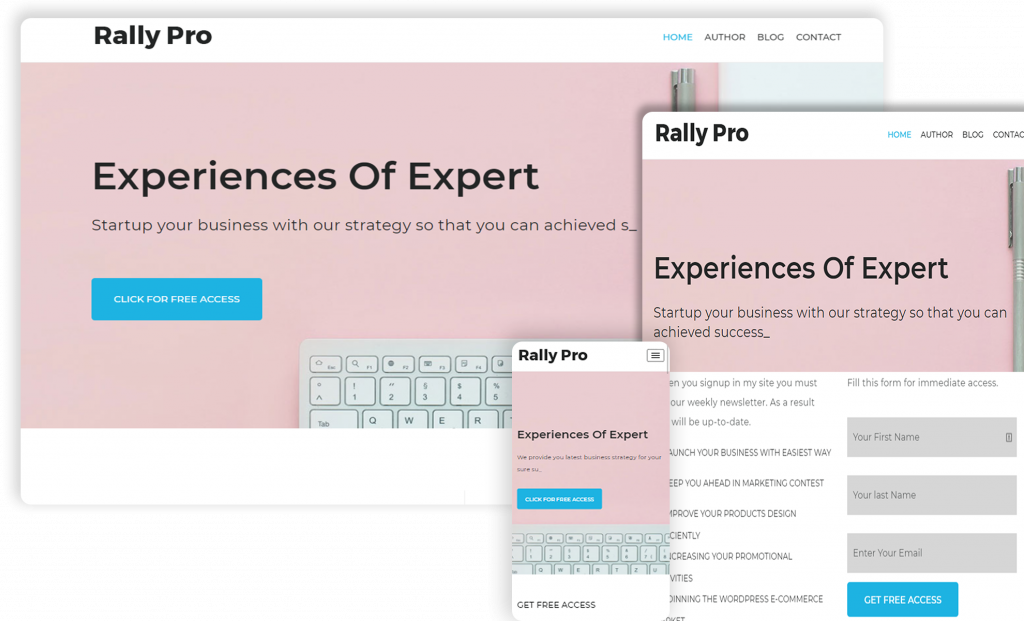Click autofill icon in Your First Name field
1024x621 pixels.
tap(1008, 438)
